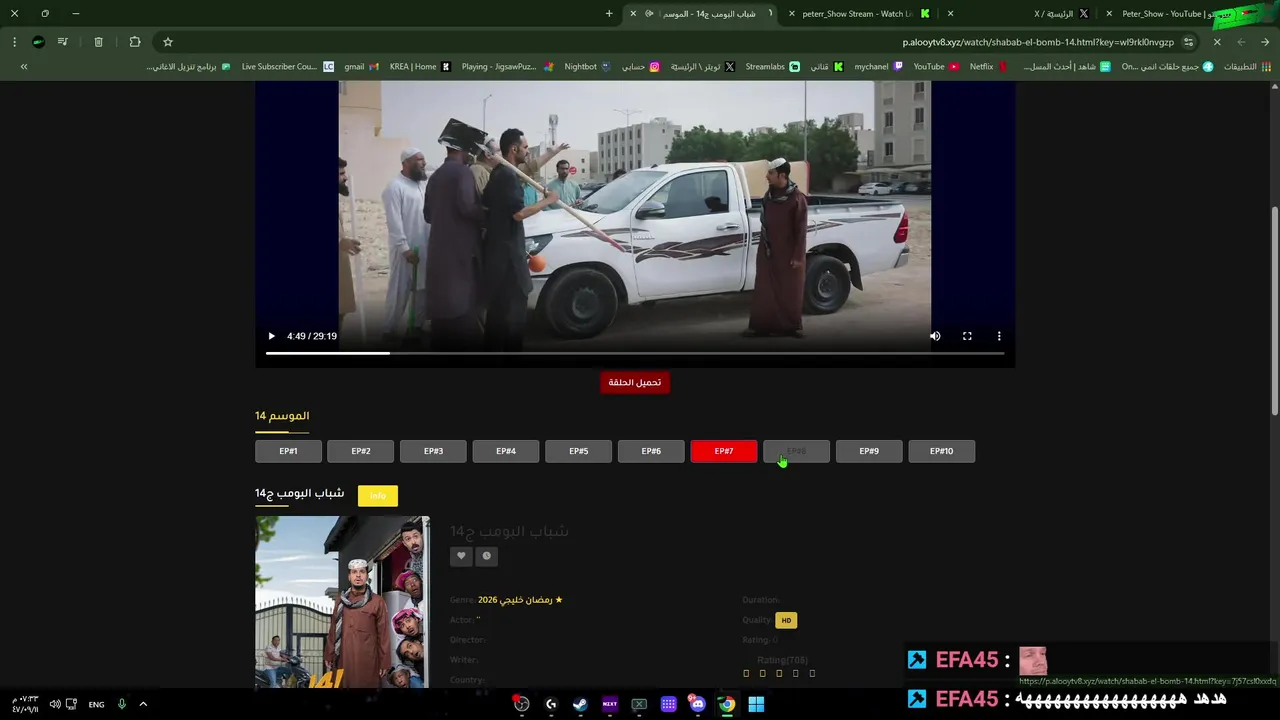
Task: Open Steam from the taskbar
Action: [x=580, y=704]
